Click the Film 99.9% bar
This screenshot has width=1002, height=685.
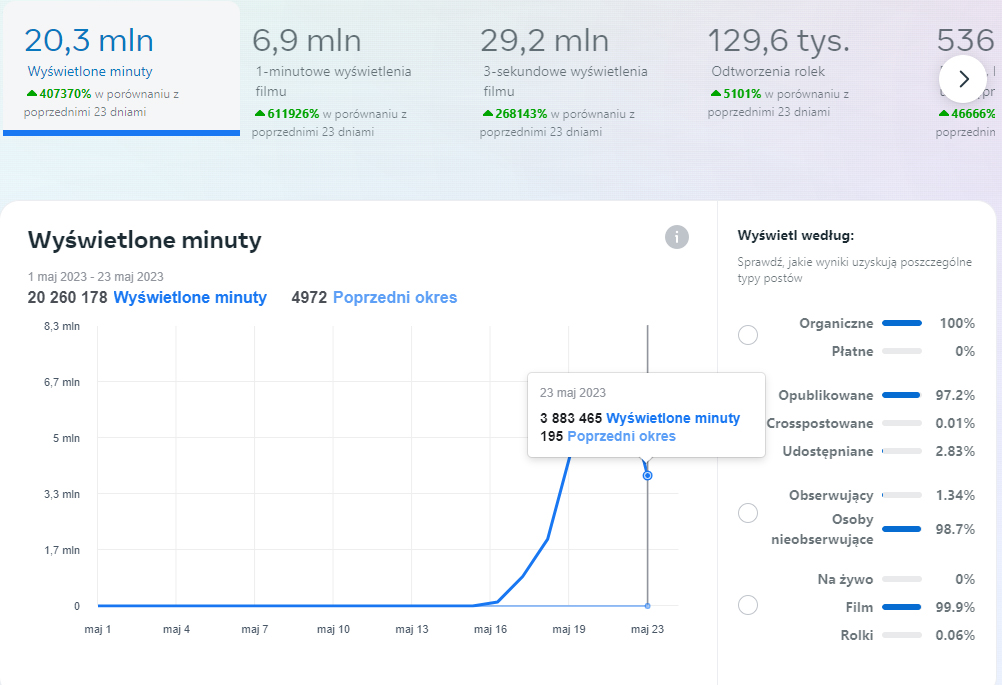[x=902, y=607]
